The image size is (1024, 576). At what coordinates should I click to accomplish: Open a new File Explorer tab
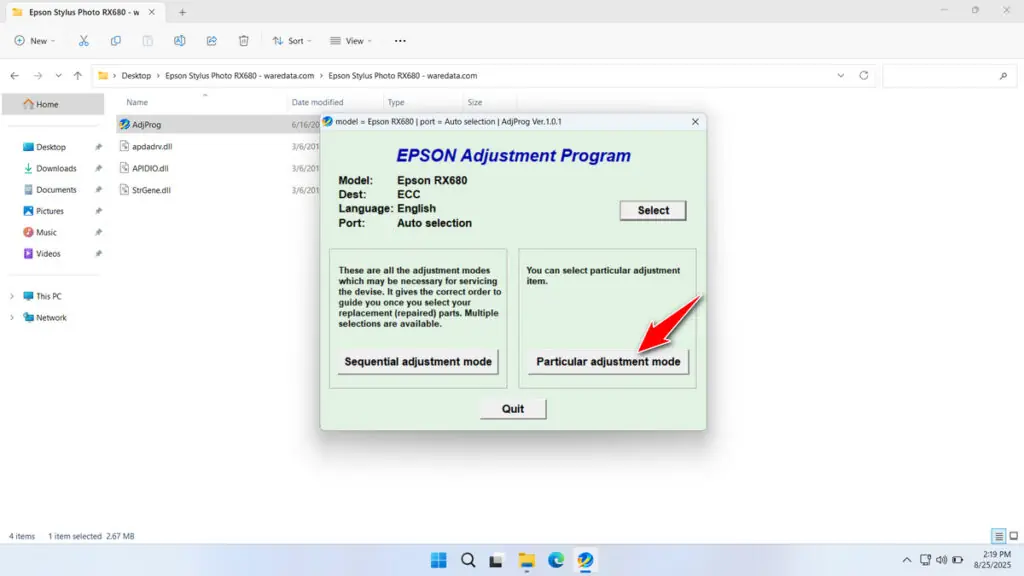coord(182,12)
